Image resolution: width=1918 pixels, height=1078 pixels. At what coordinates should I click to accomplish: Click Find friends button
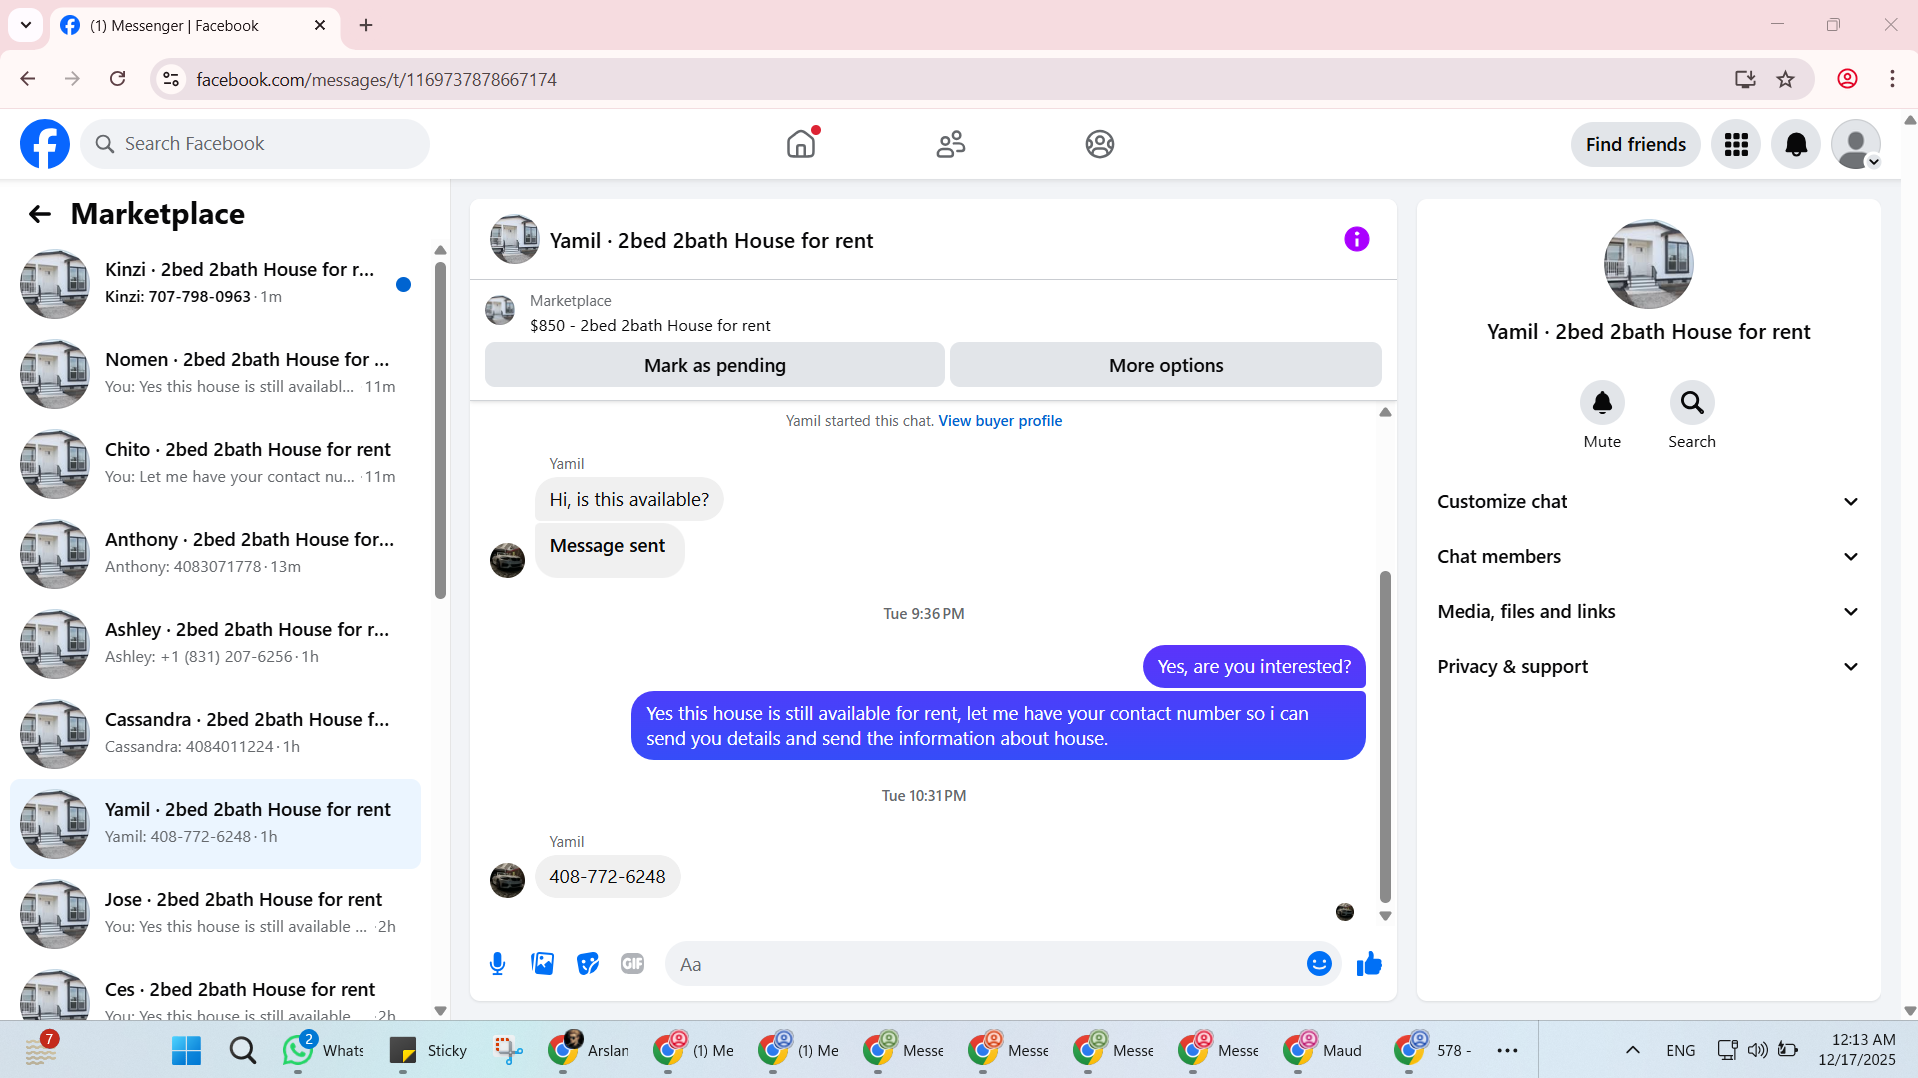tap(1635, 144)
